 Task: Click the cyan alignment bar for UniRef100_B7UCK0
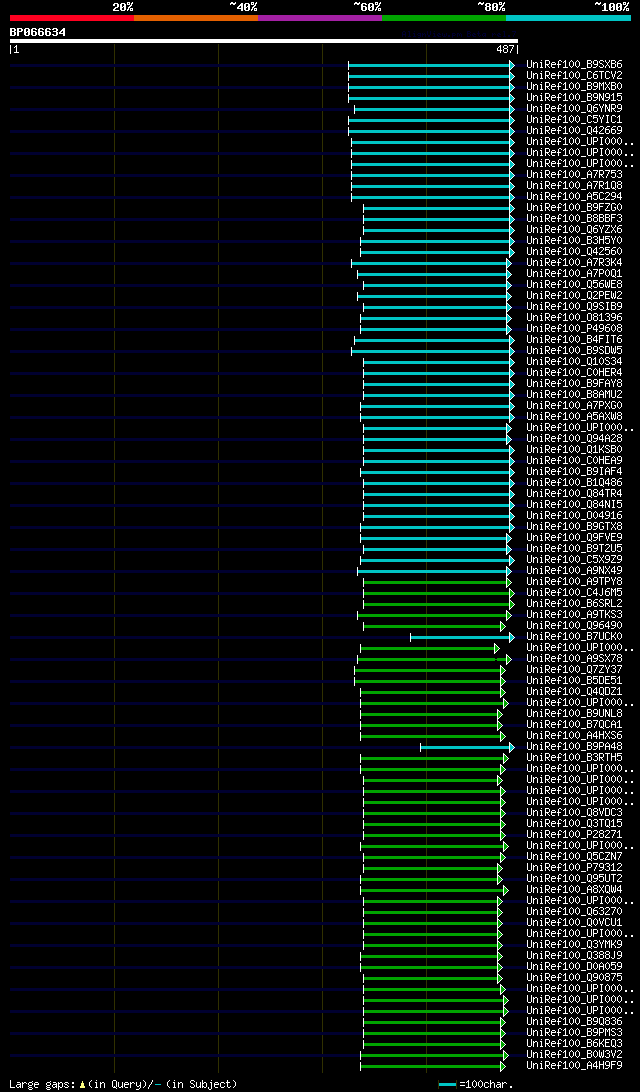tap(462, 637)
